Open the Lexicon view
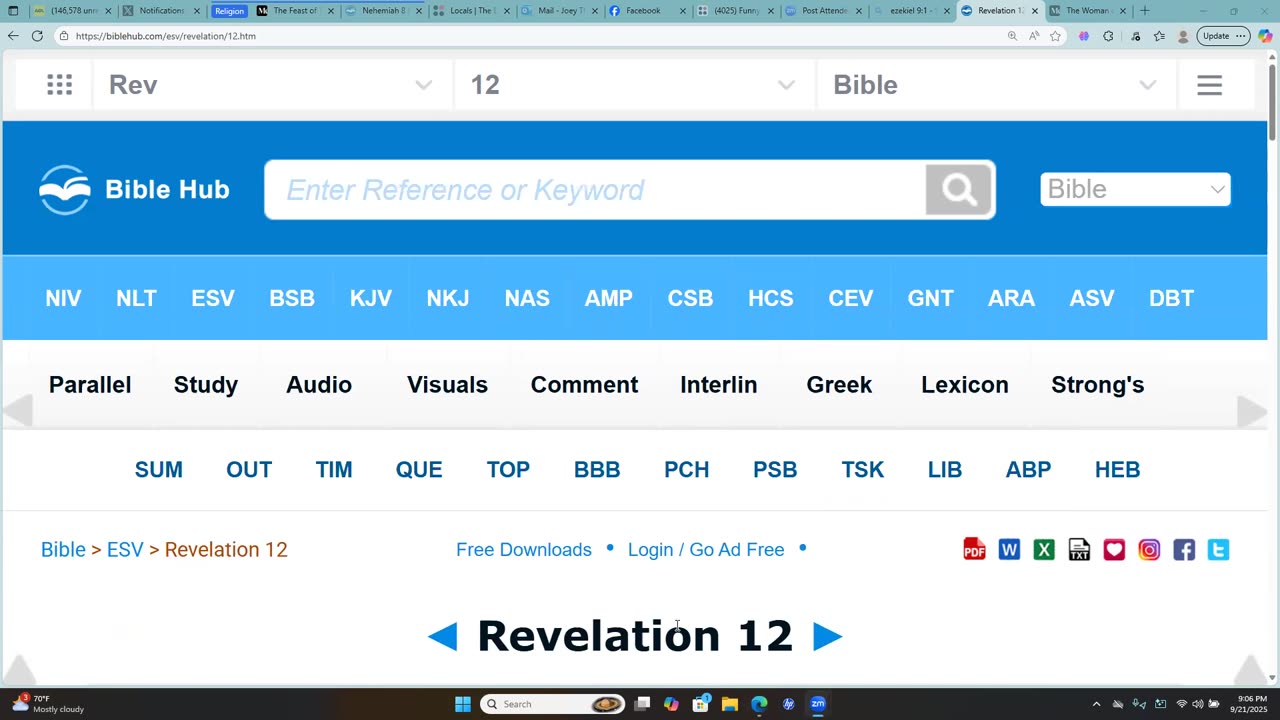This screenshot has height=720, width=1280. pos(965,385)
